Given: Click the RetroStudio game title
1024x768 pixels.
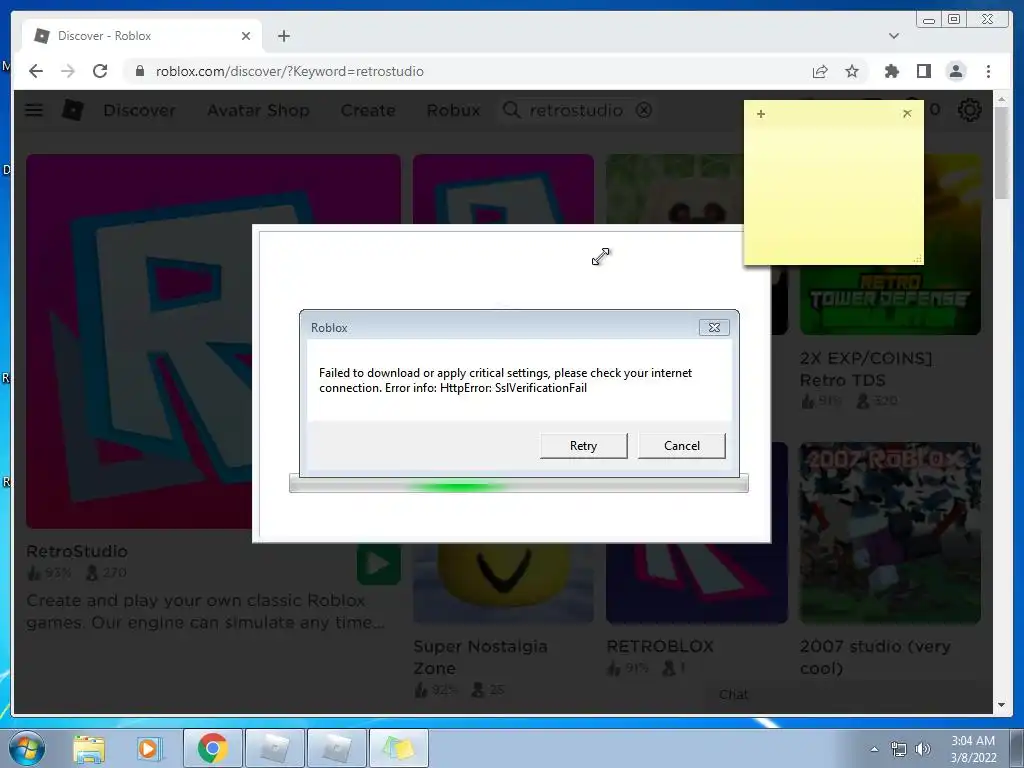Looking at the screenshot, I should (x=77, y=551).
